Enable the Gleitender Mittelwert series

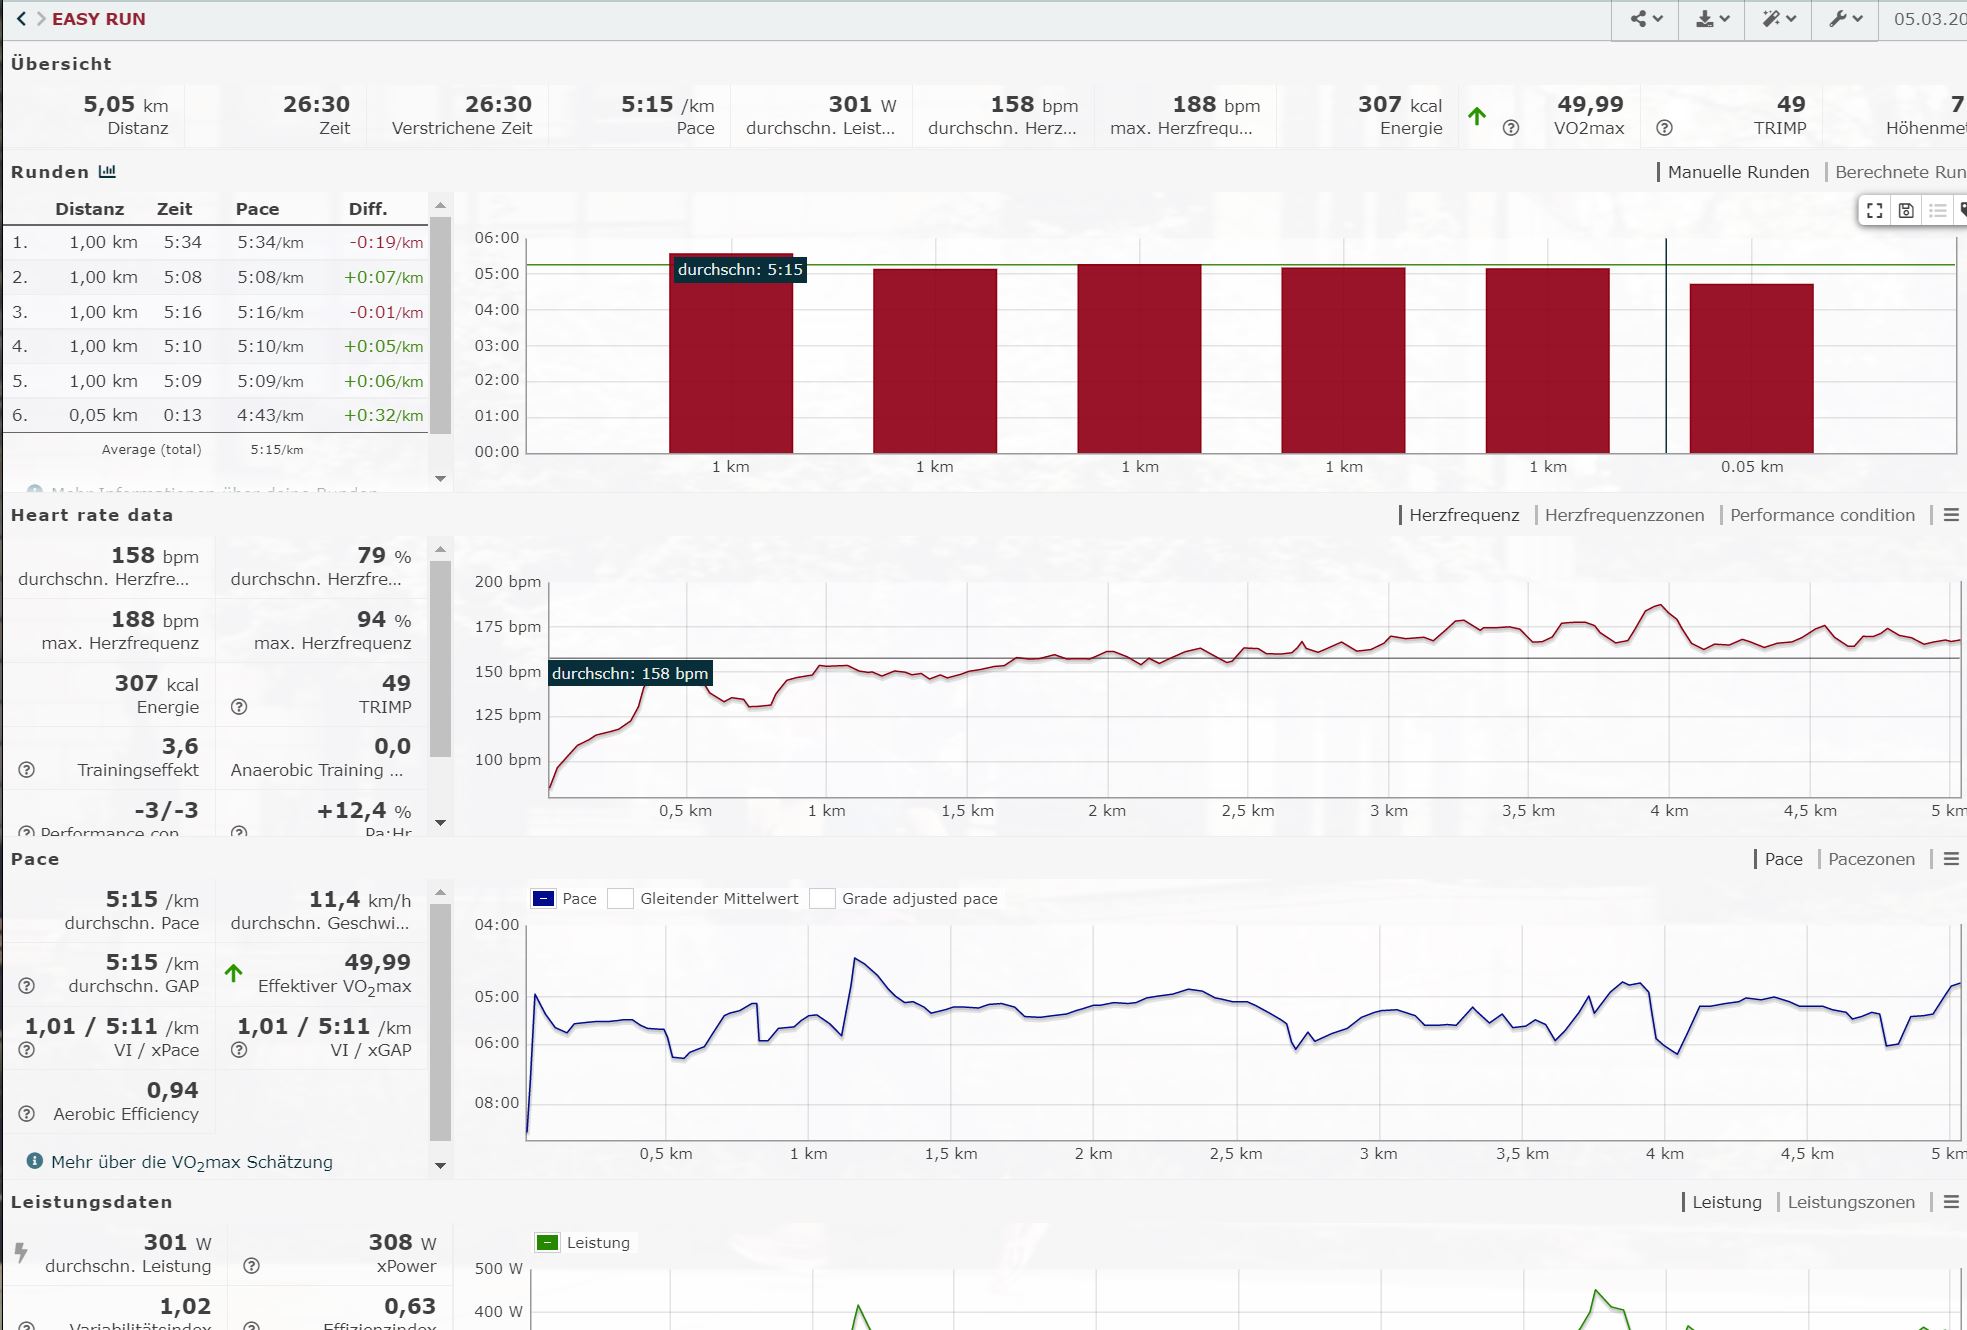[x=621, y=898]
